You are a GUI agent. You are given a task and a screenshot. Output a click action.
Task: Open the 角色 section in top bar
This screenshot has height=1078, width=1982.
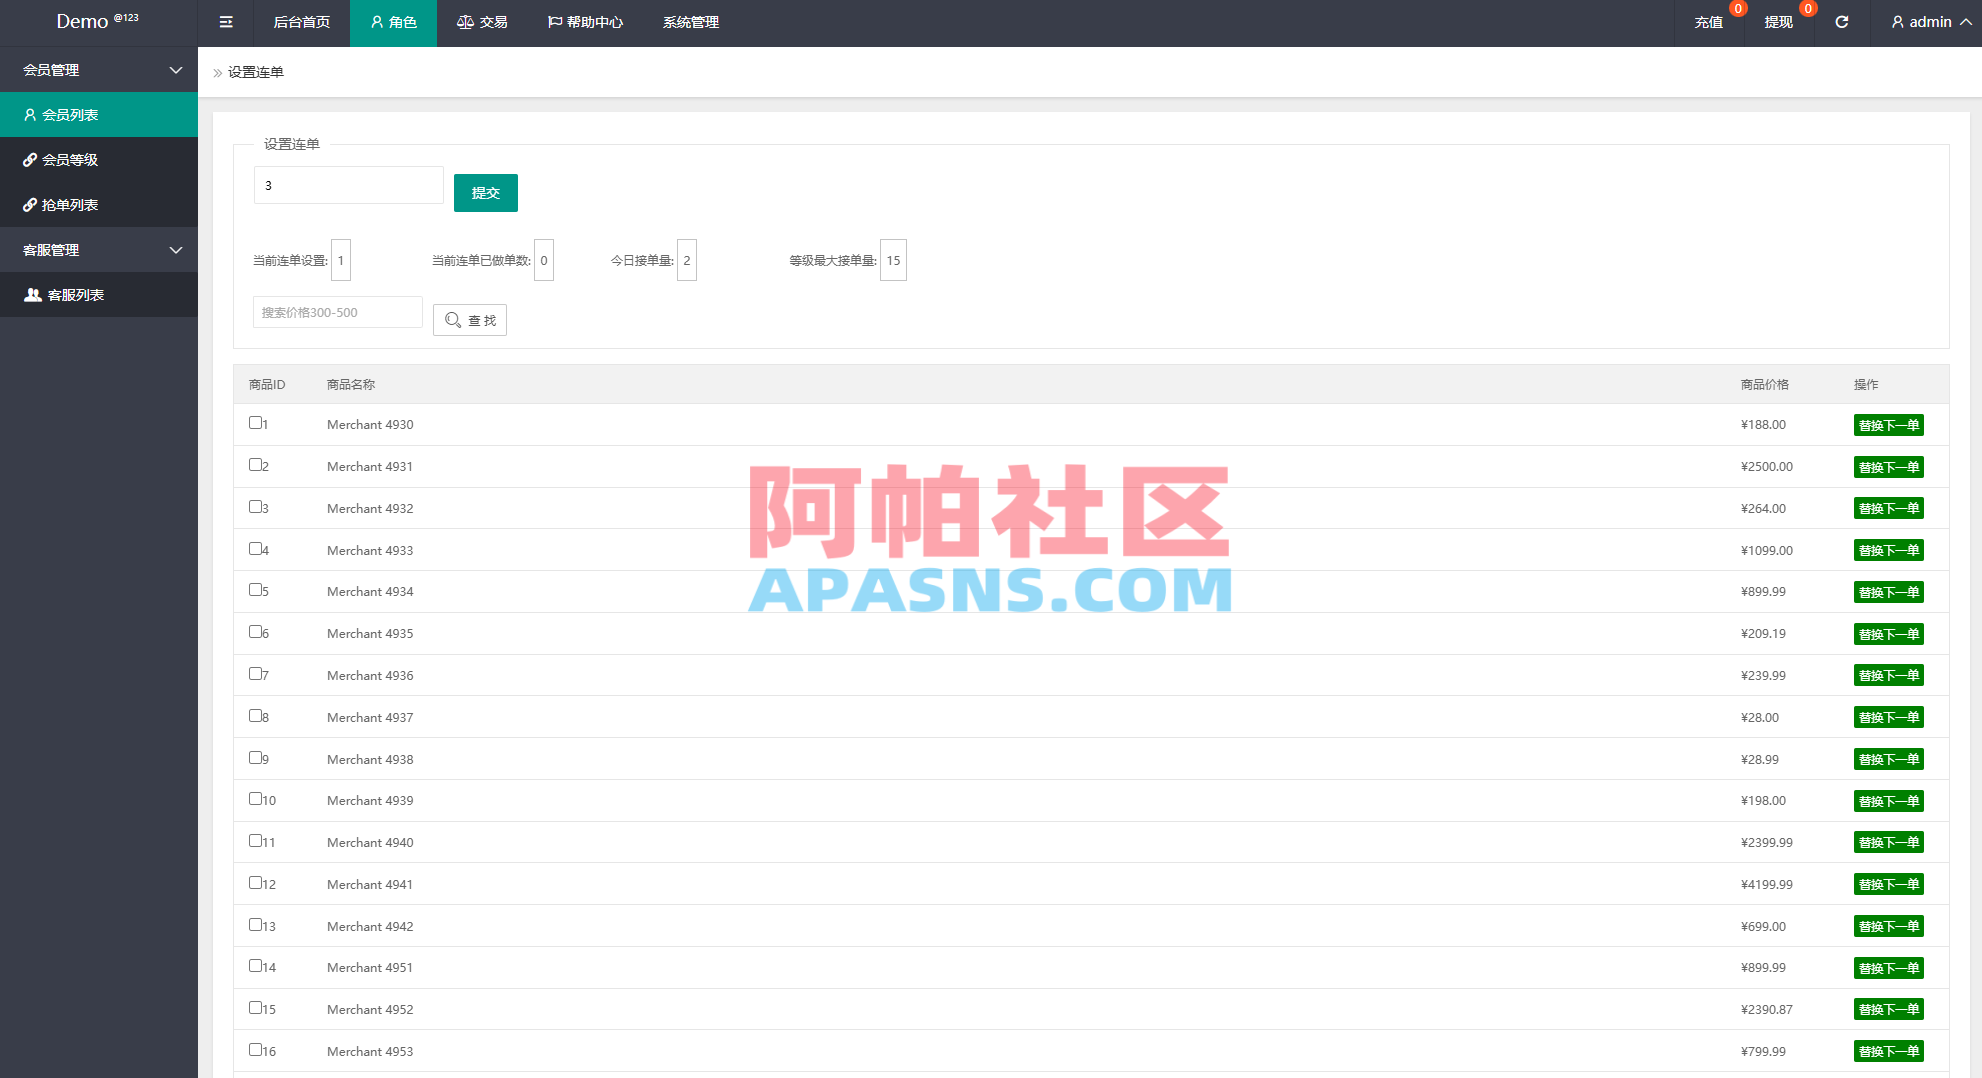tap(392, 22)
